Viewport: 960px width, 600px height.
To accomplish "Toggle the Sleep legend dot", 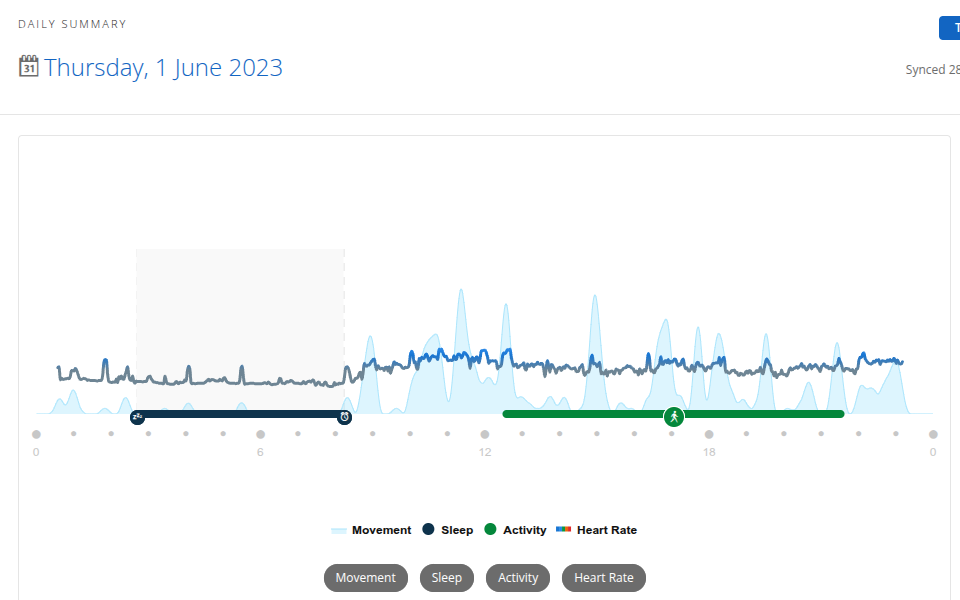I will [429, 529].
